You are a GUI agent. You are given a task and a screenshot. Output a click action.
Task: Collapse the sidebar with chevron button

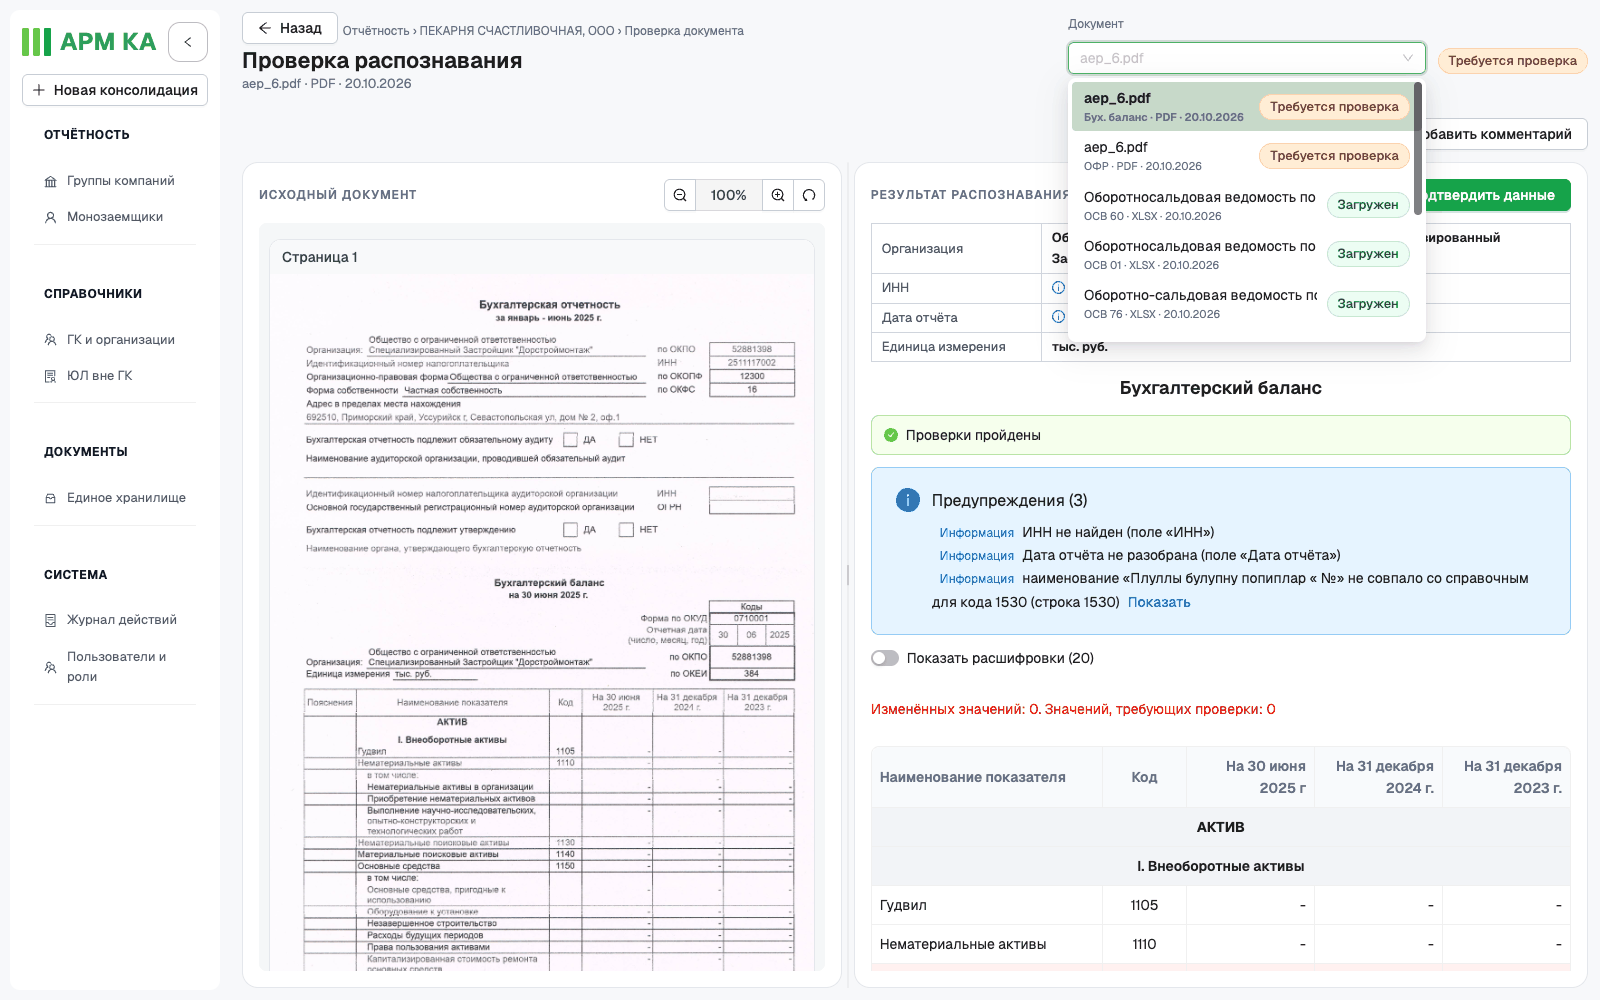click(188, 42)
